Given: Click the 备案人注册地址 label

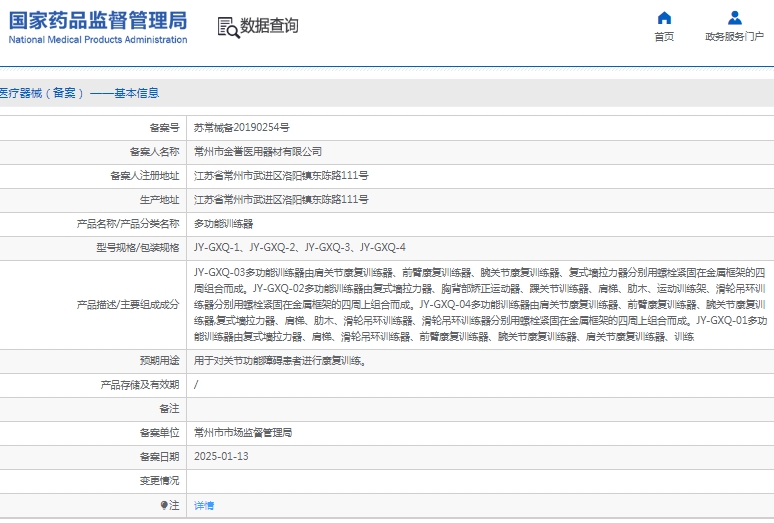Looking at the screenshot, I should pos(145,176).
